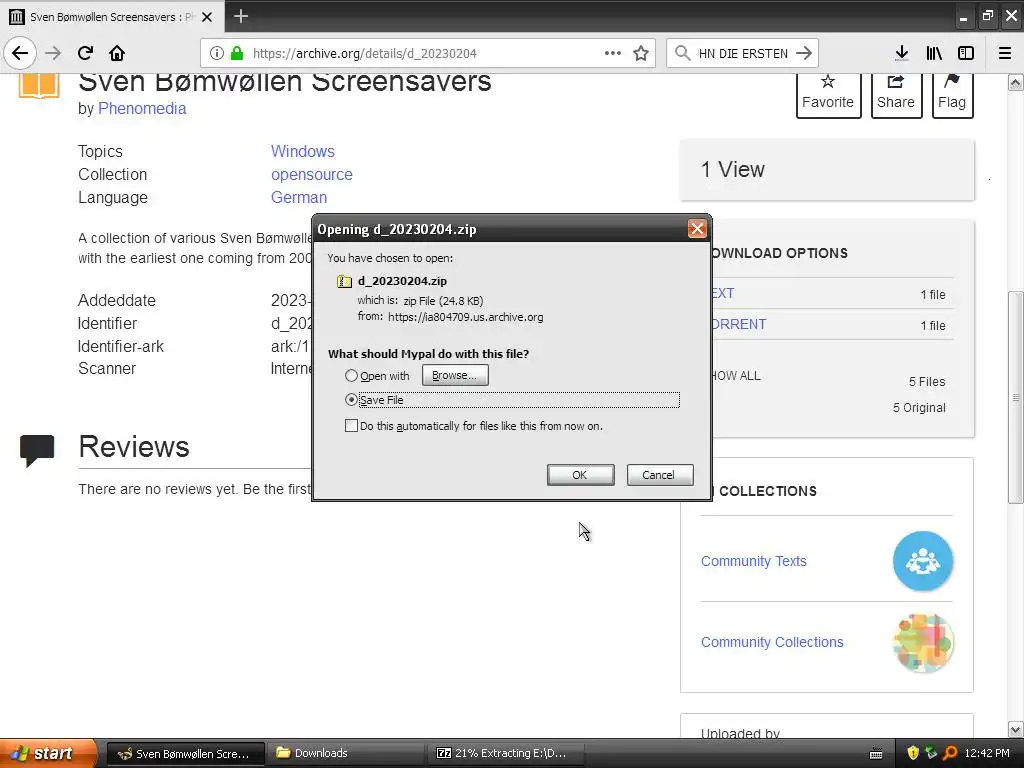The image size is (1024, 768).
Task: Confirm the download with OK
Action: click(580, 475)
